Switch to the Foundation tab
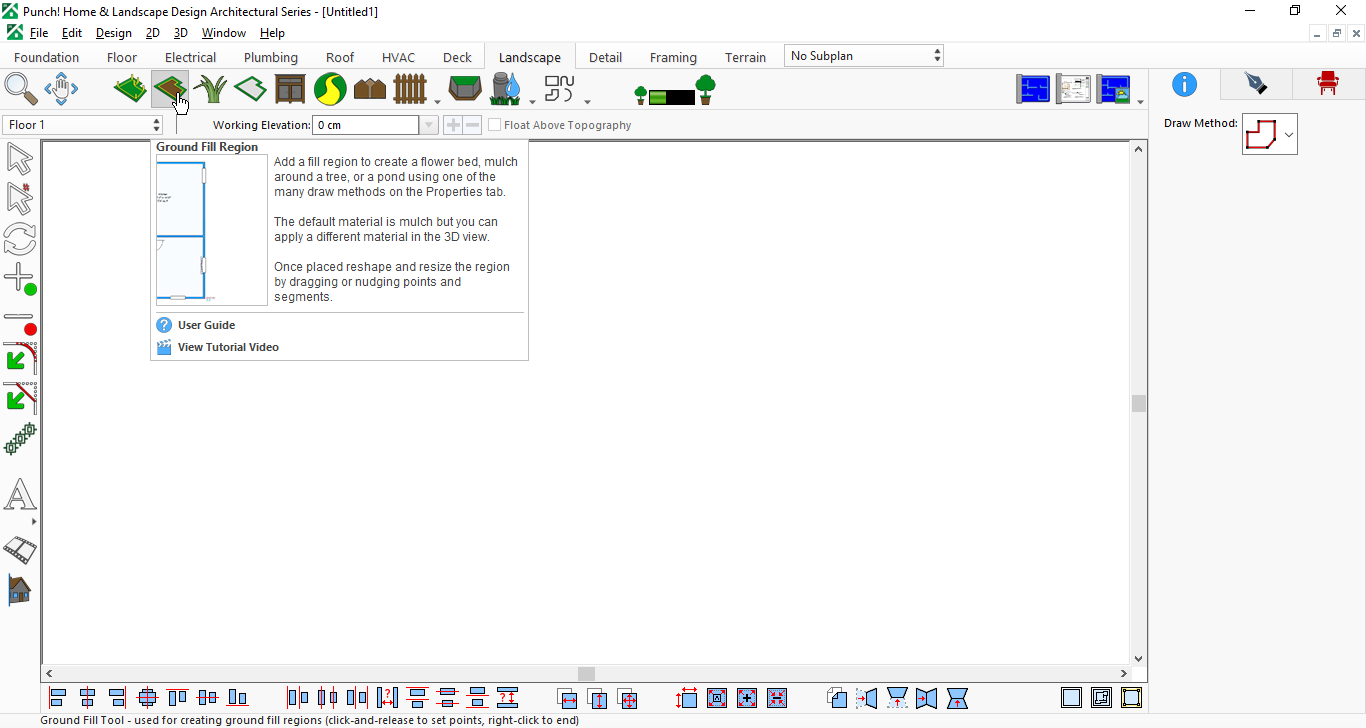 coord(47,57)
